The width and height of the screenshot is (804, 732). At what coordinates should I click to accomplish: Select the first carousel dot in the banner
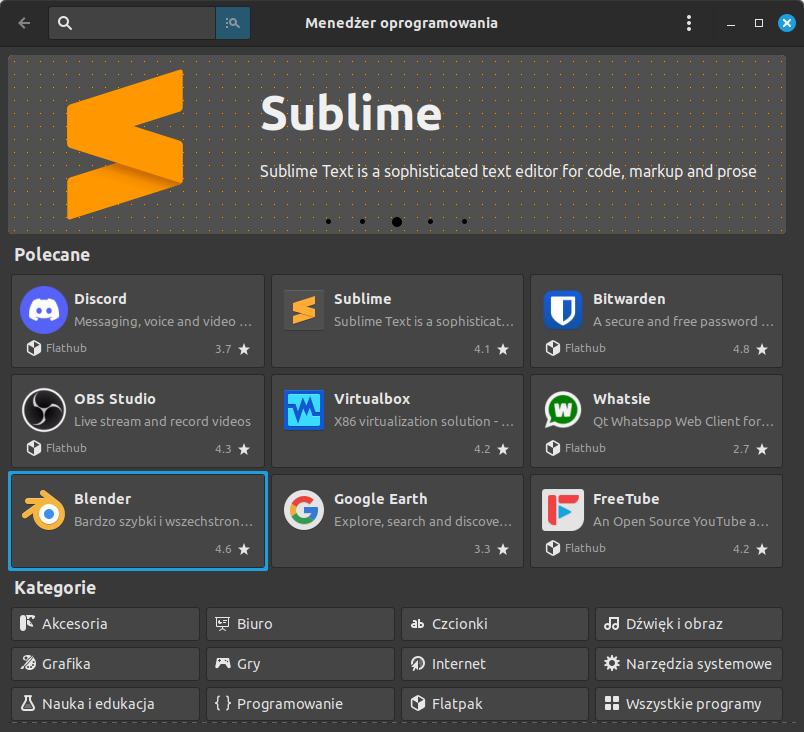pyautogui.click(x=329, y=221)
